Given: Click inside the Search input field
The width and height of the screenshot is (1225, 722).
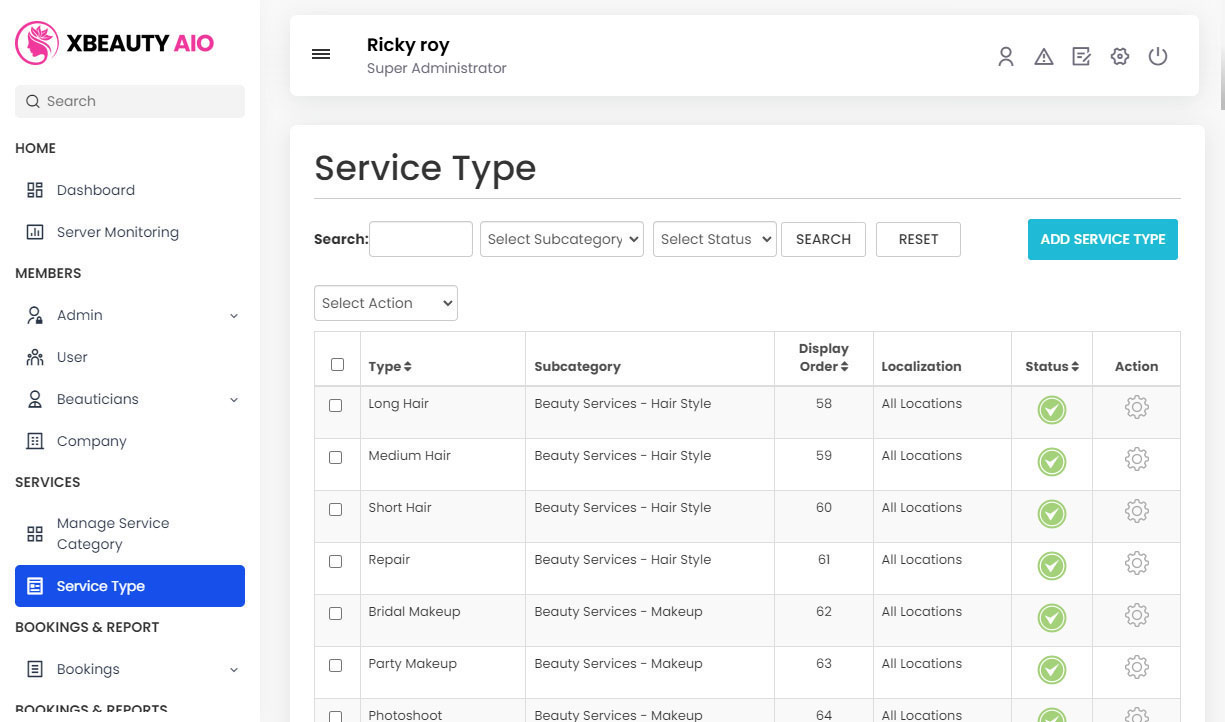Looking at the screenshot, I should coord(420,239).
